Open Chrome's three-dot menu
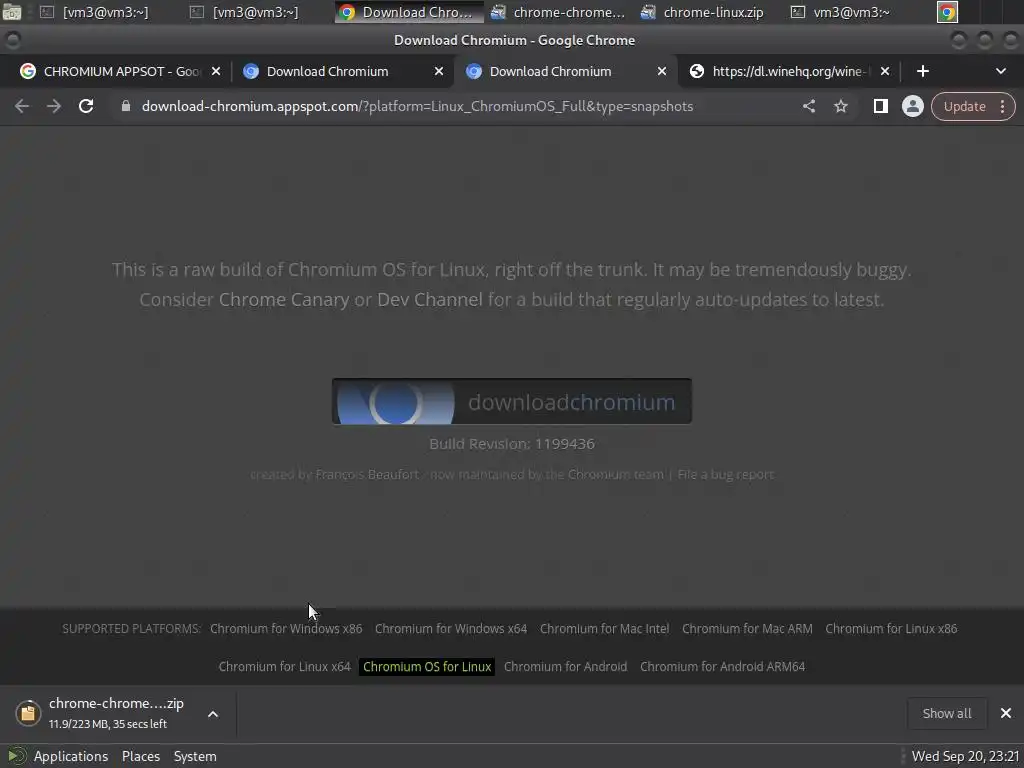 coord(1002,106)
